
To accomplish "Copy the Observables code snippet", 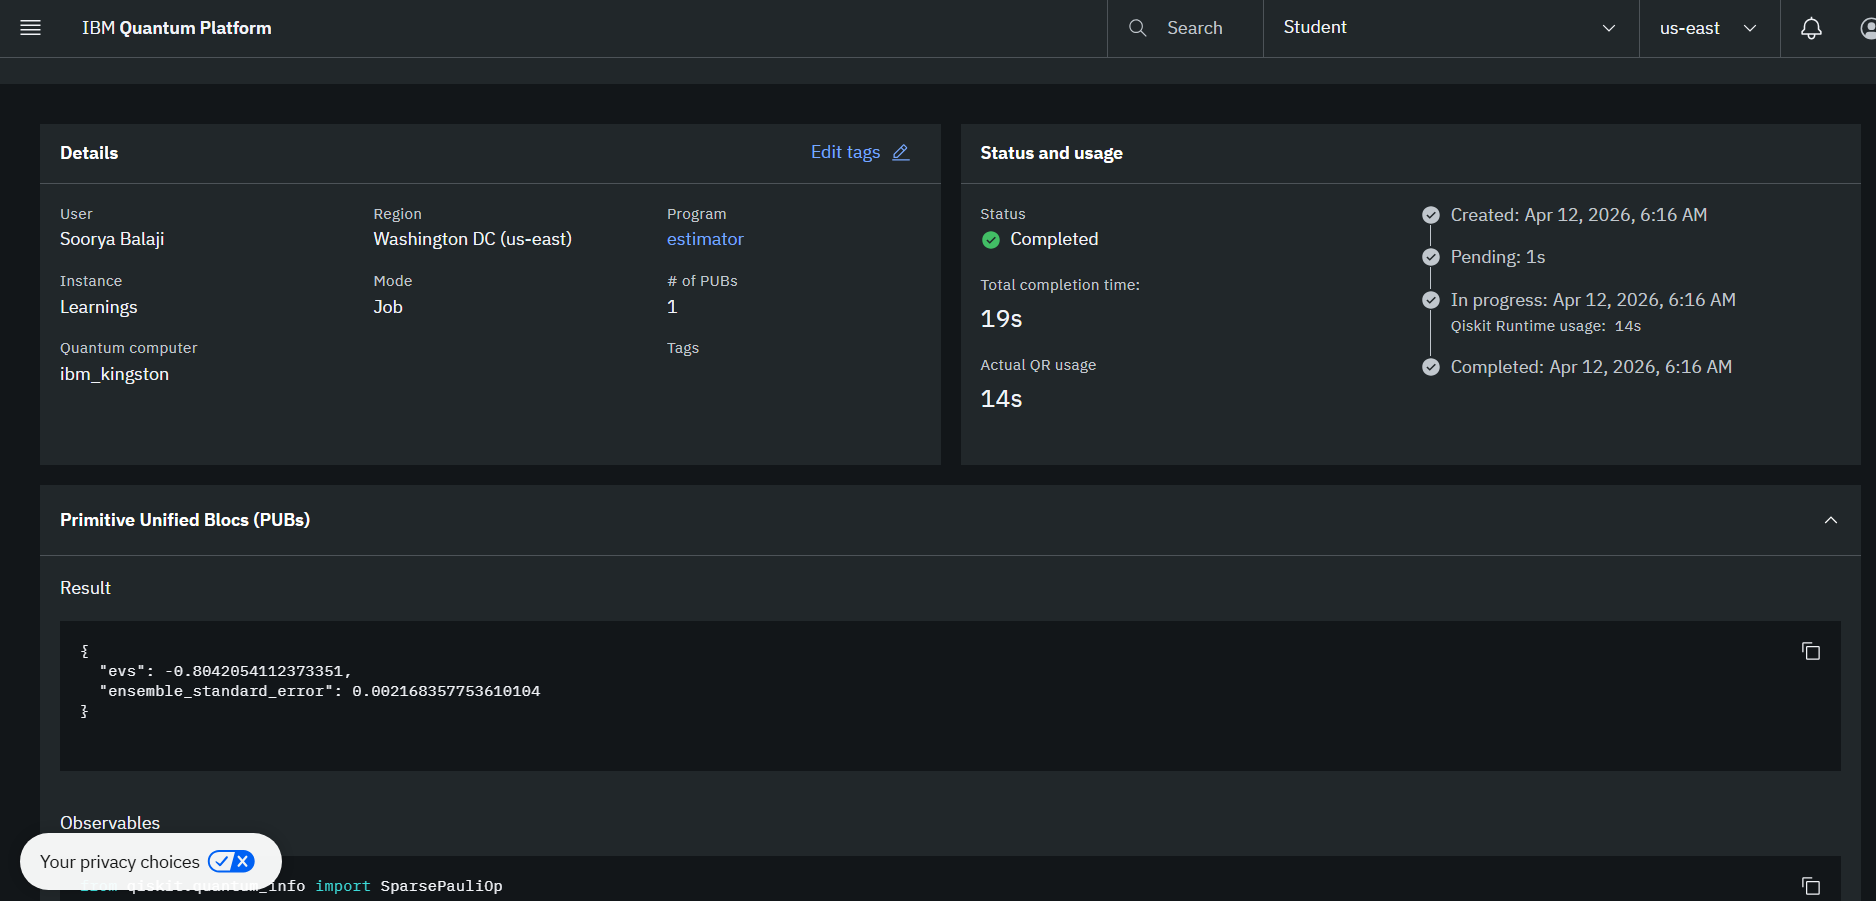I will pos(1811,886).
